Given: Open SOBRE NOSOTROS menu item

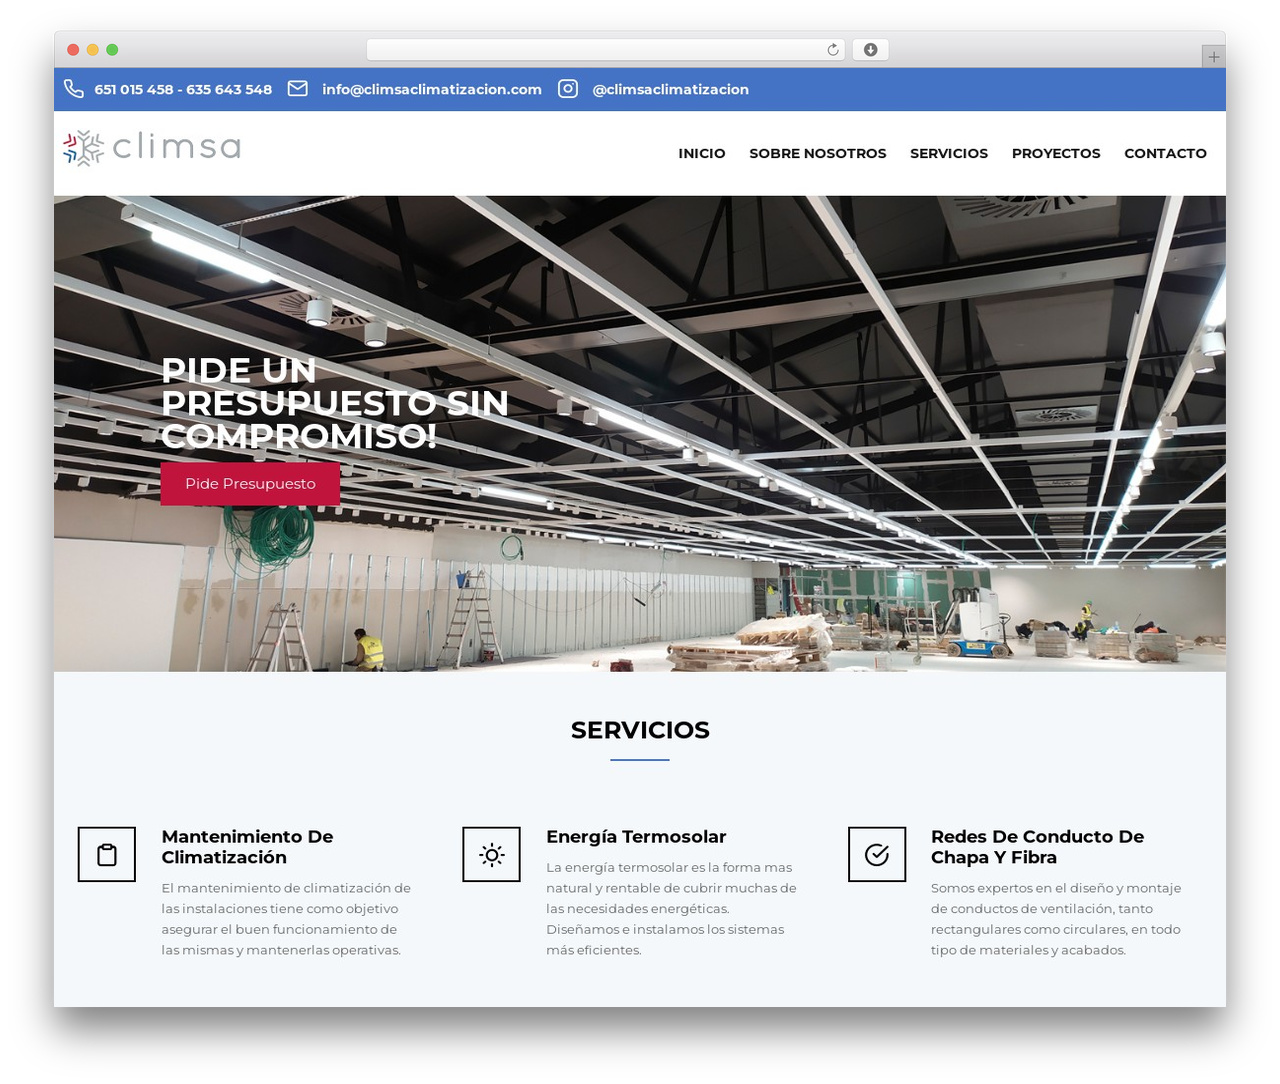Looking at the screenshot, I should pyautogui.click(x=818, y=153).
